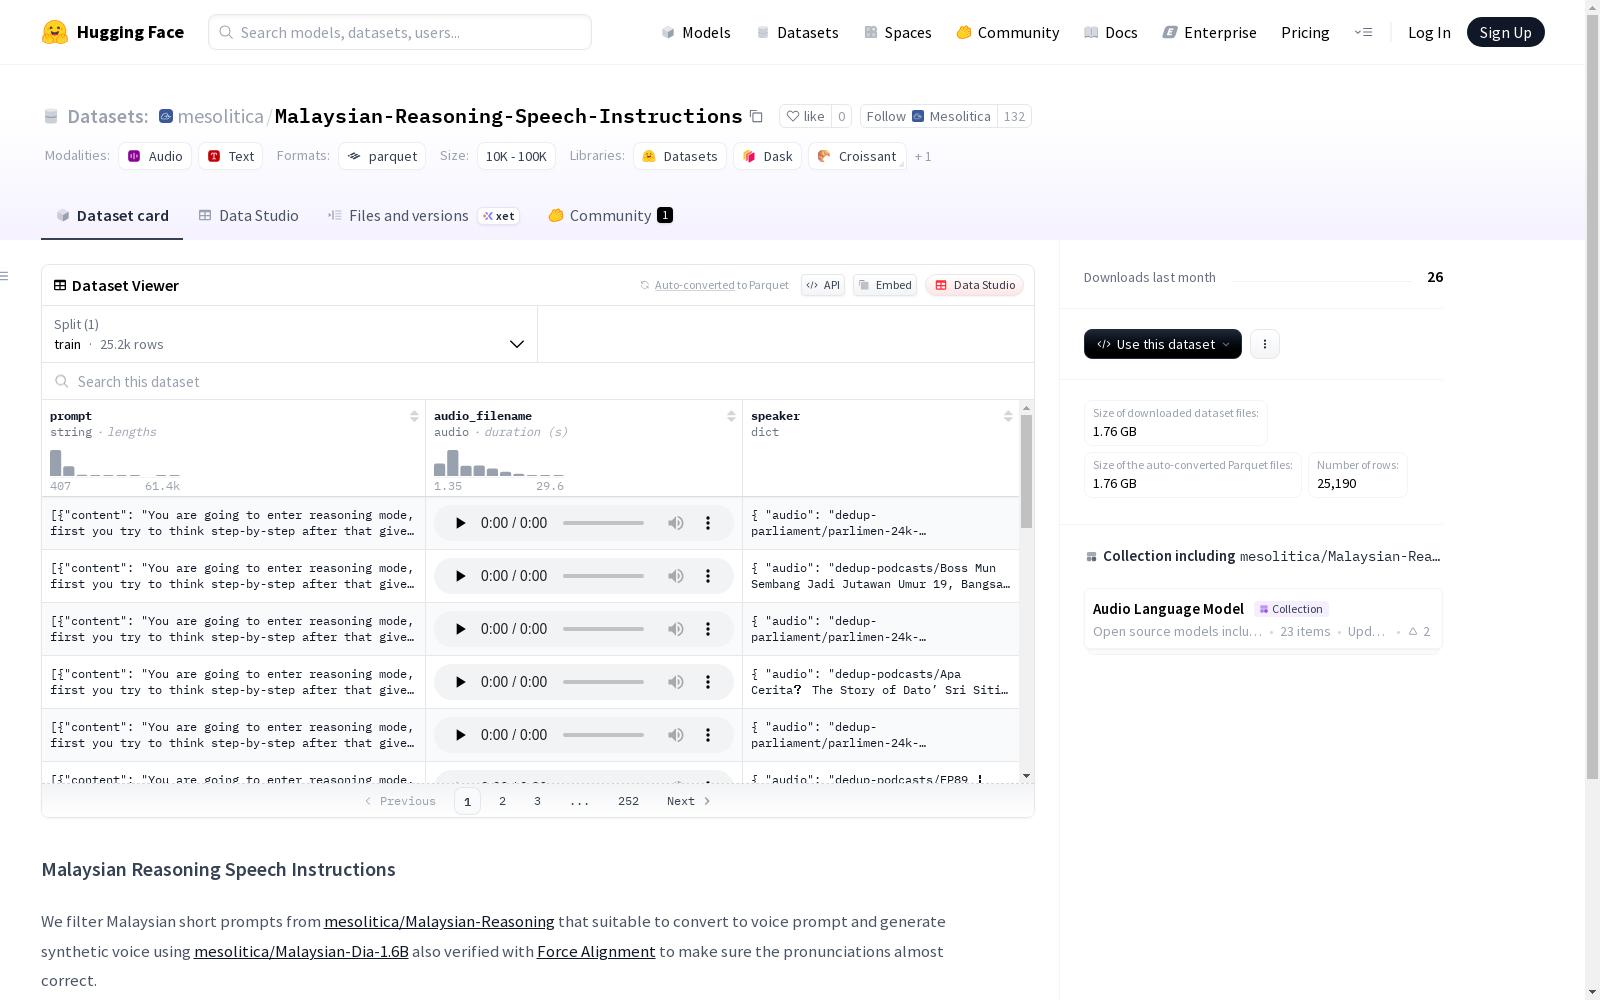1600x1000 pixels.
Task: Click the main search models input
Action: [400, 32]
